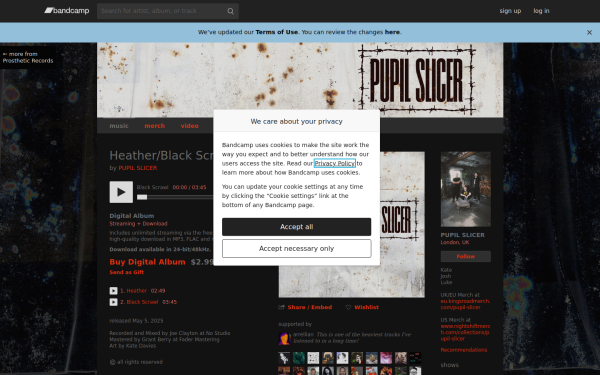Click the wishlist heart icon
The width and height of the screenshot is (600, 375).
pyautogui.click(x=348, y=307)
